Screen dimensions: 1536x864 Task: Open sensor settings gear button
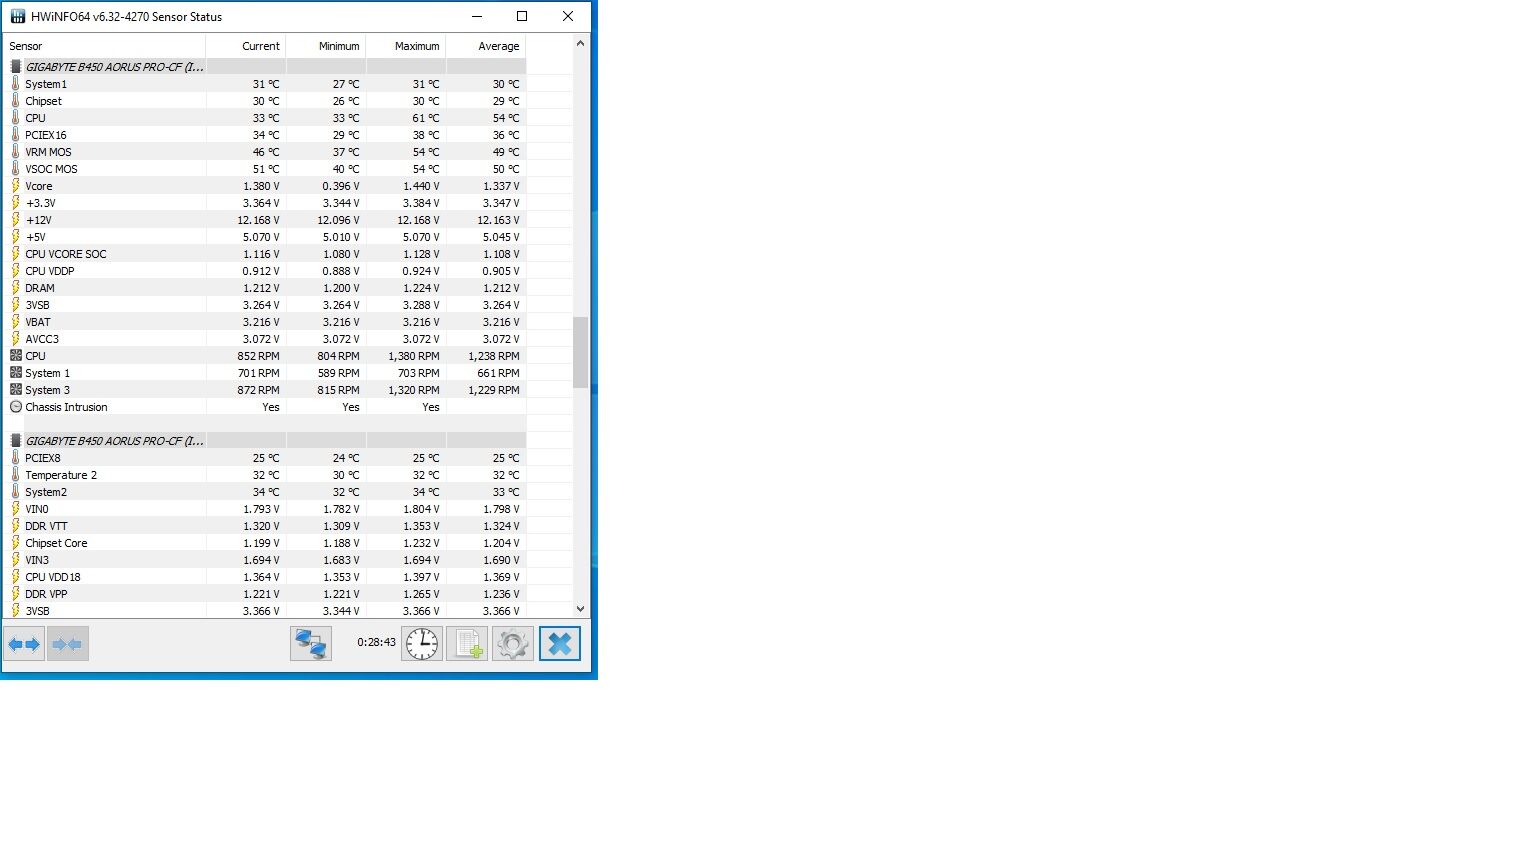coord(513,643)
